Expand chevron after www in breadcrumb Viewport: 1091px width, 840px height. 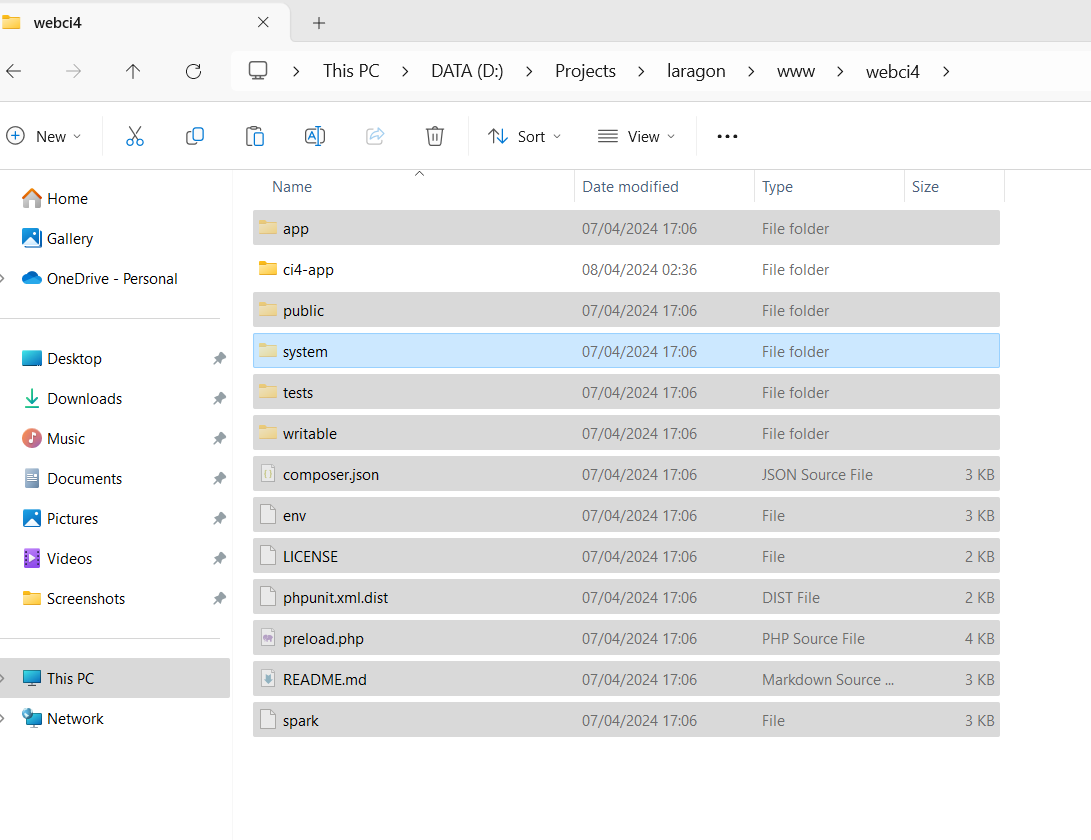click(x=841, y=72)
